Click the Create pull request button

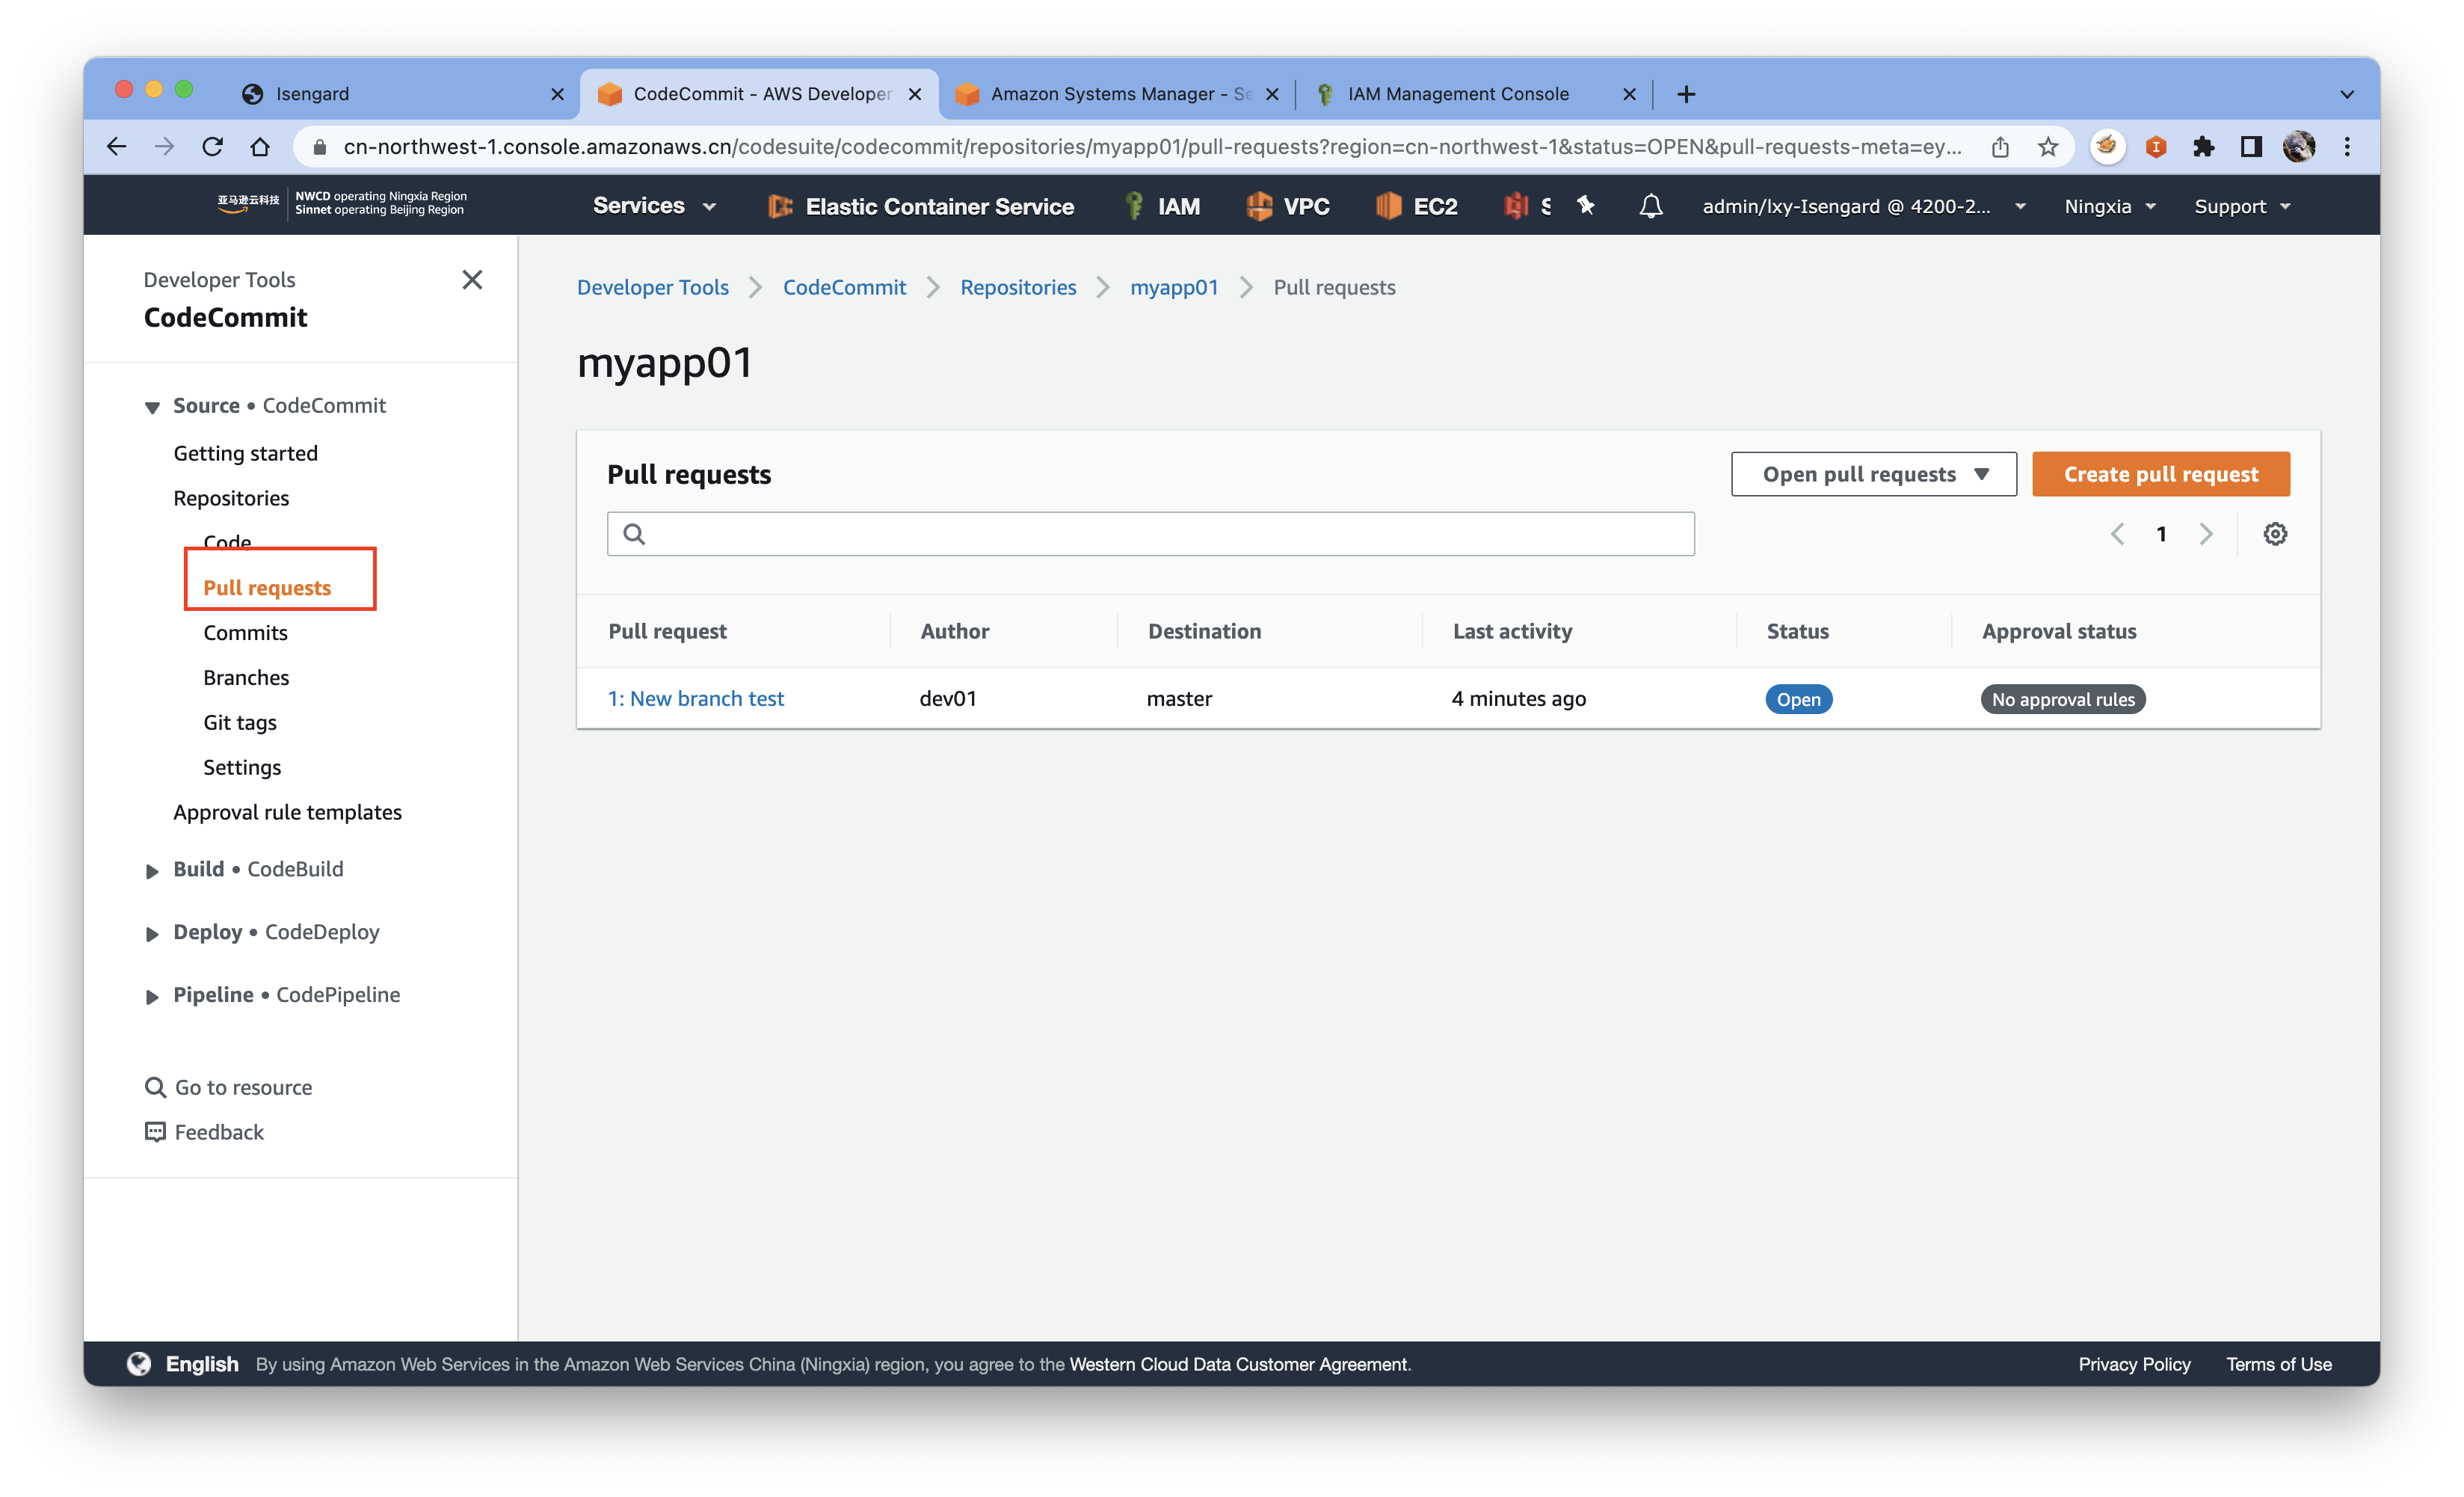[2160, 474]
